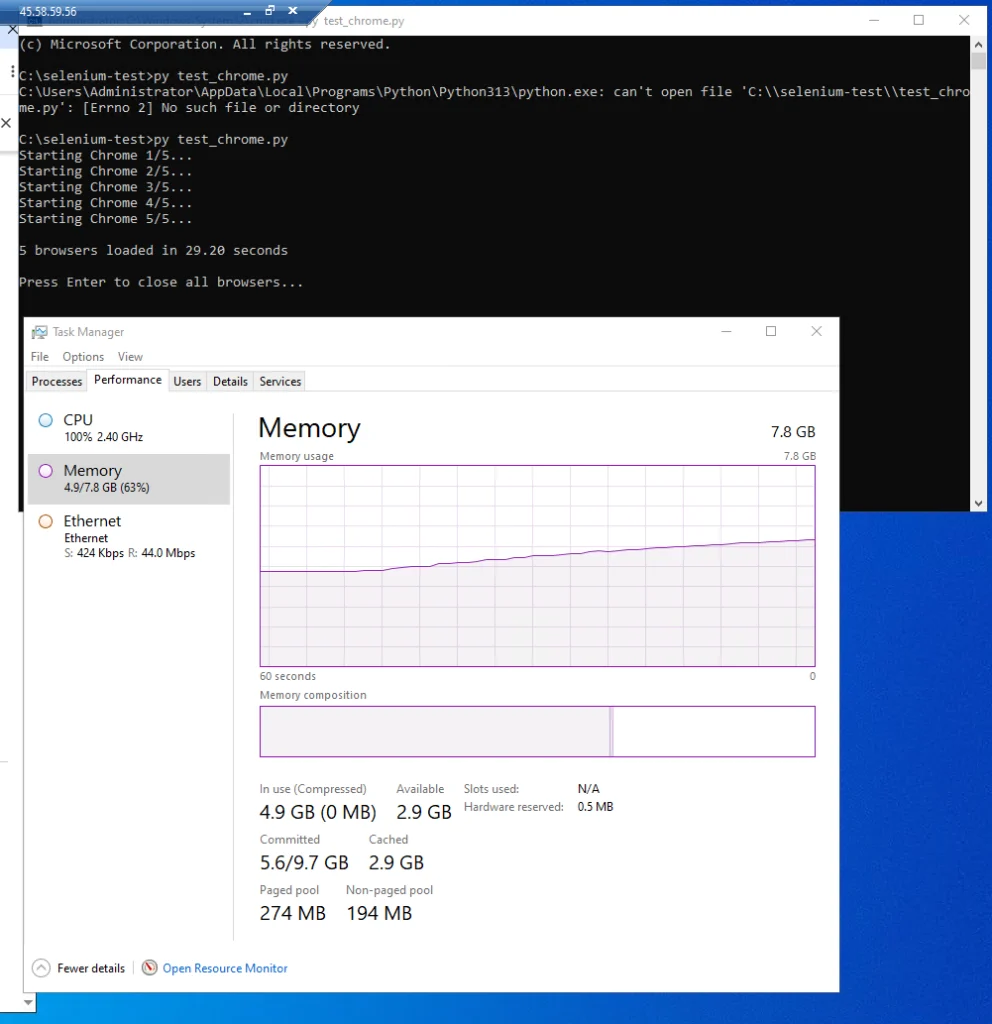Click the Resource Monitor gauge icon
Screen dimensions: 992x1024
pyautogui.click(x=150, y=968)
